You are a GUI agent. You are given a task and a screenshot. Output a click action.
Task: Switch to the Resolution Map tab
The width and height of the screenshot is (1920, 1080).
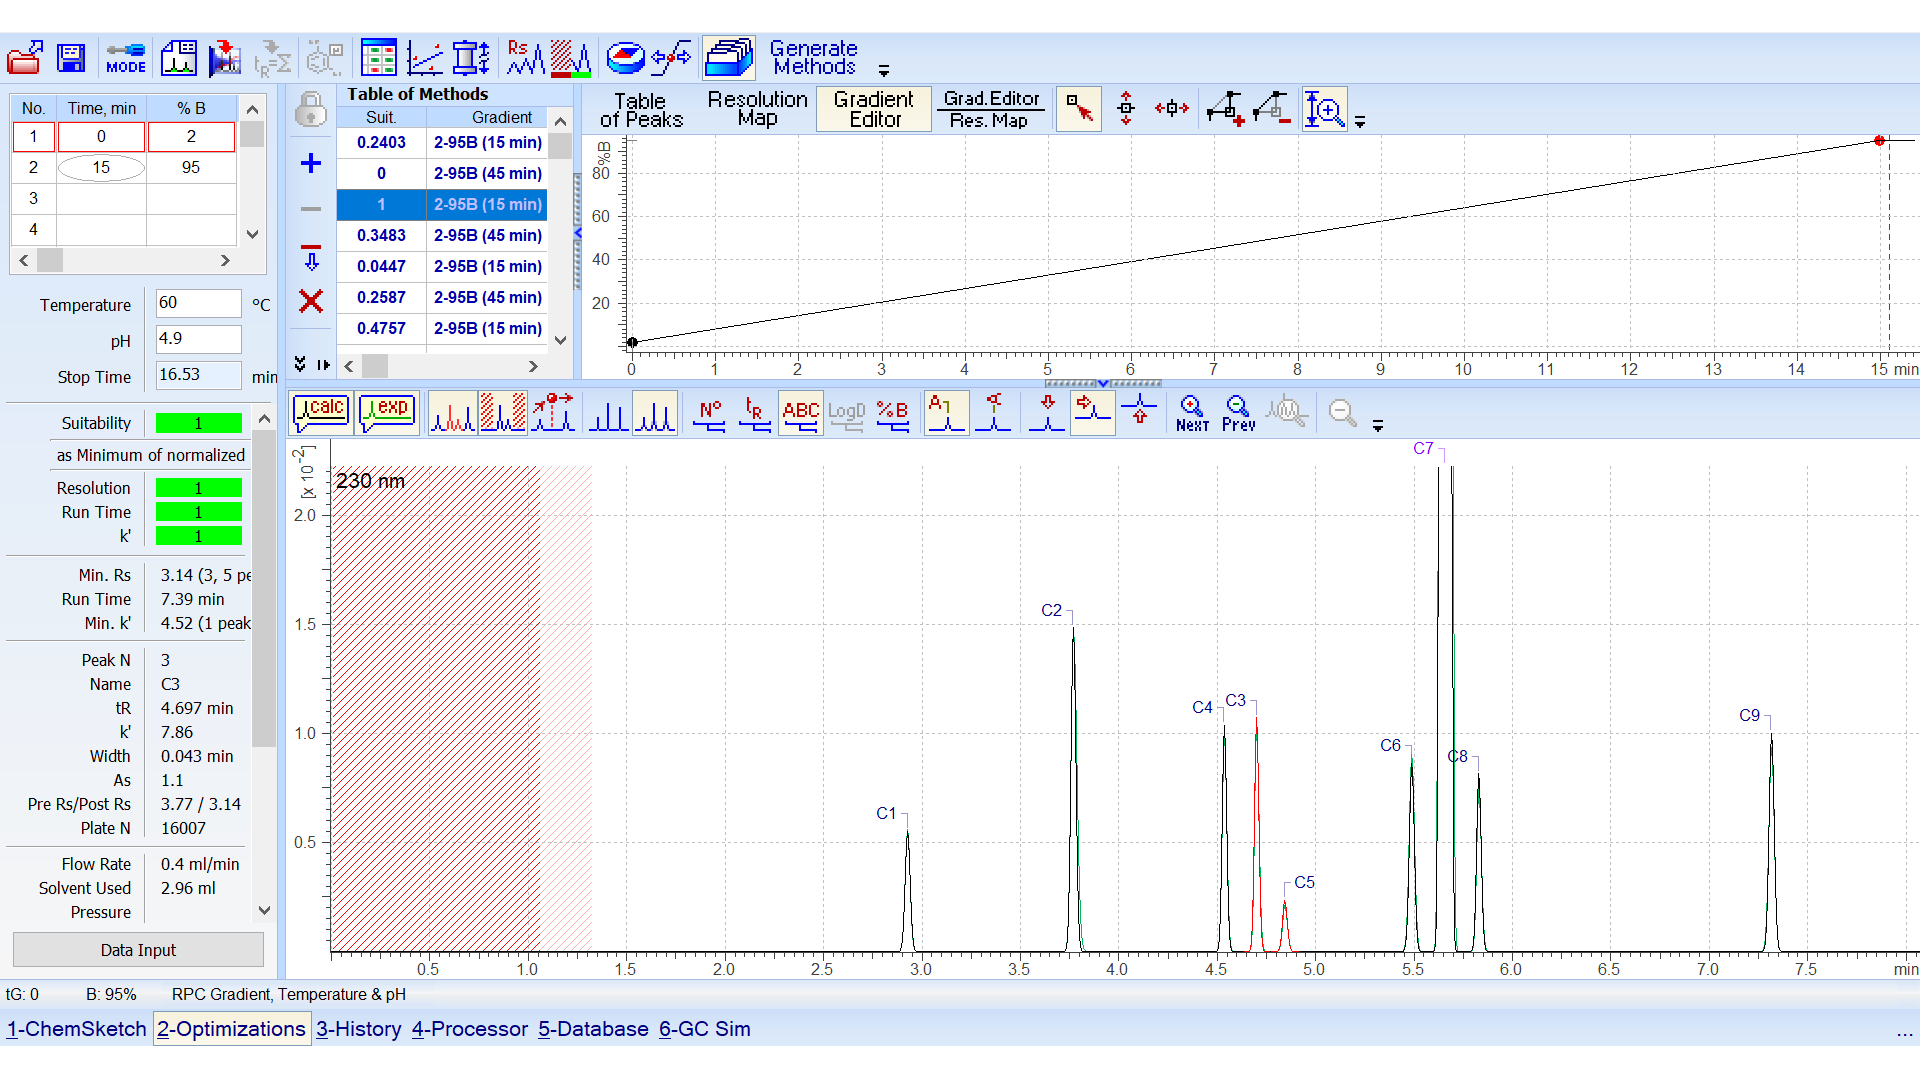[757, 108]
